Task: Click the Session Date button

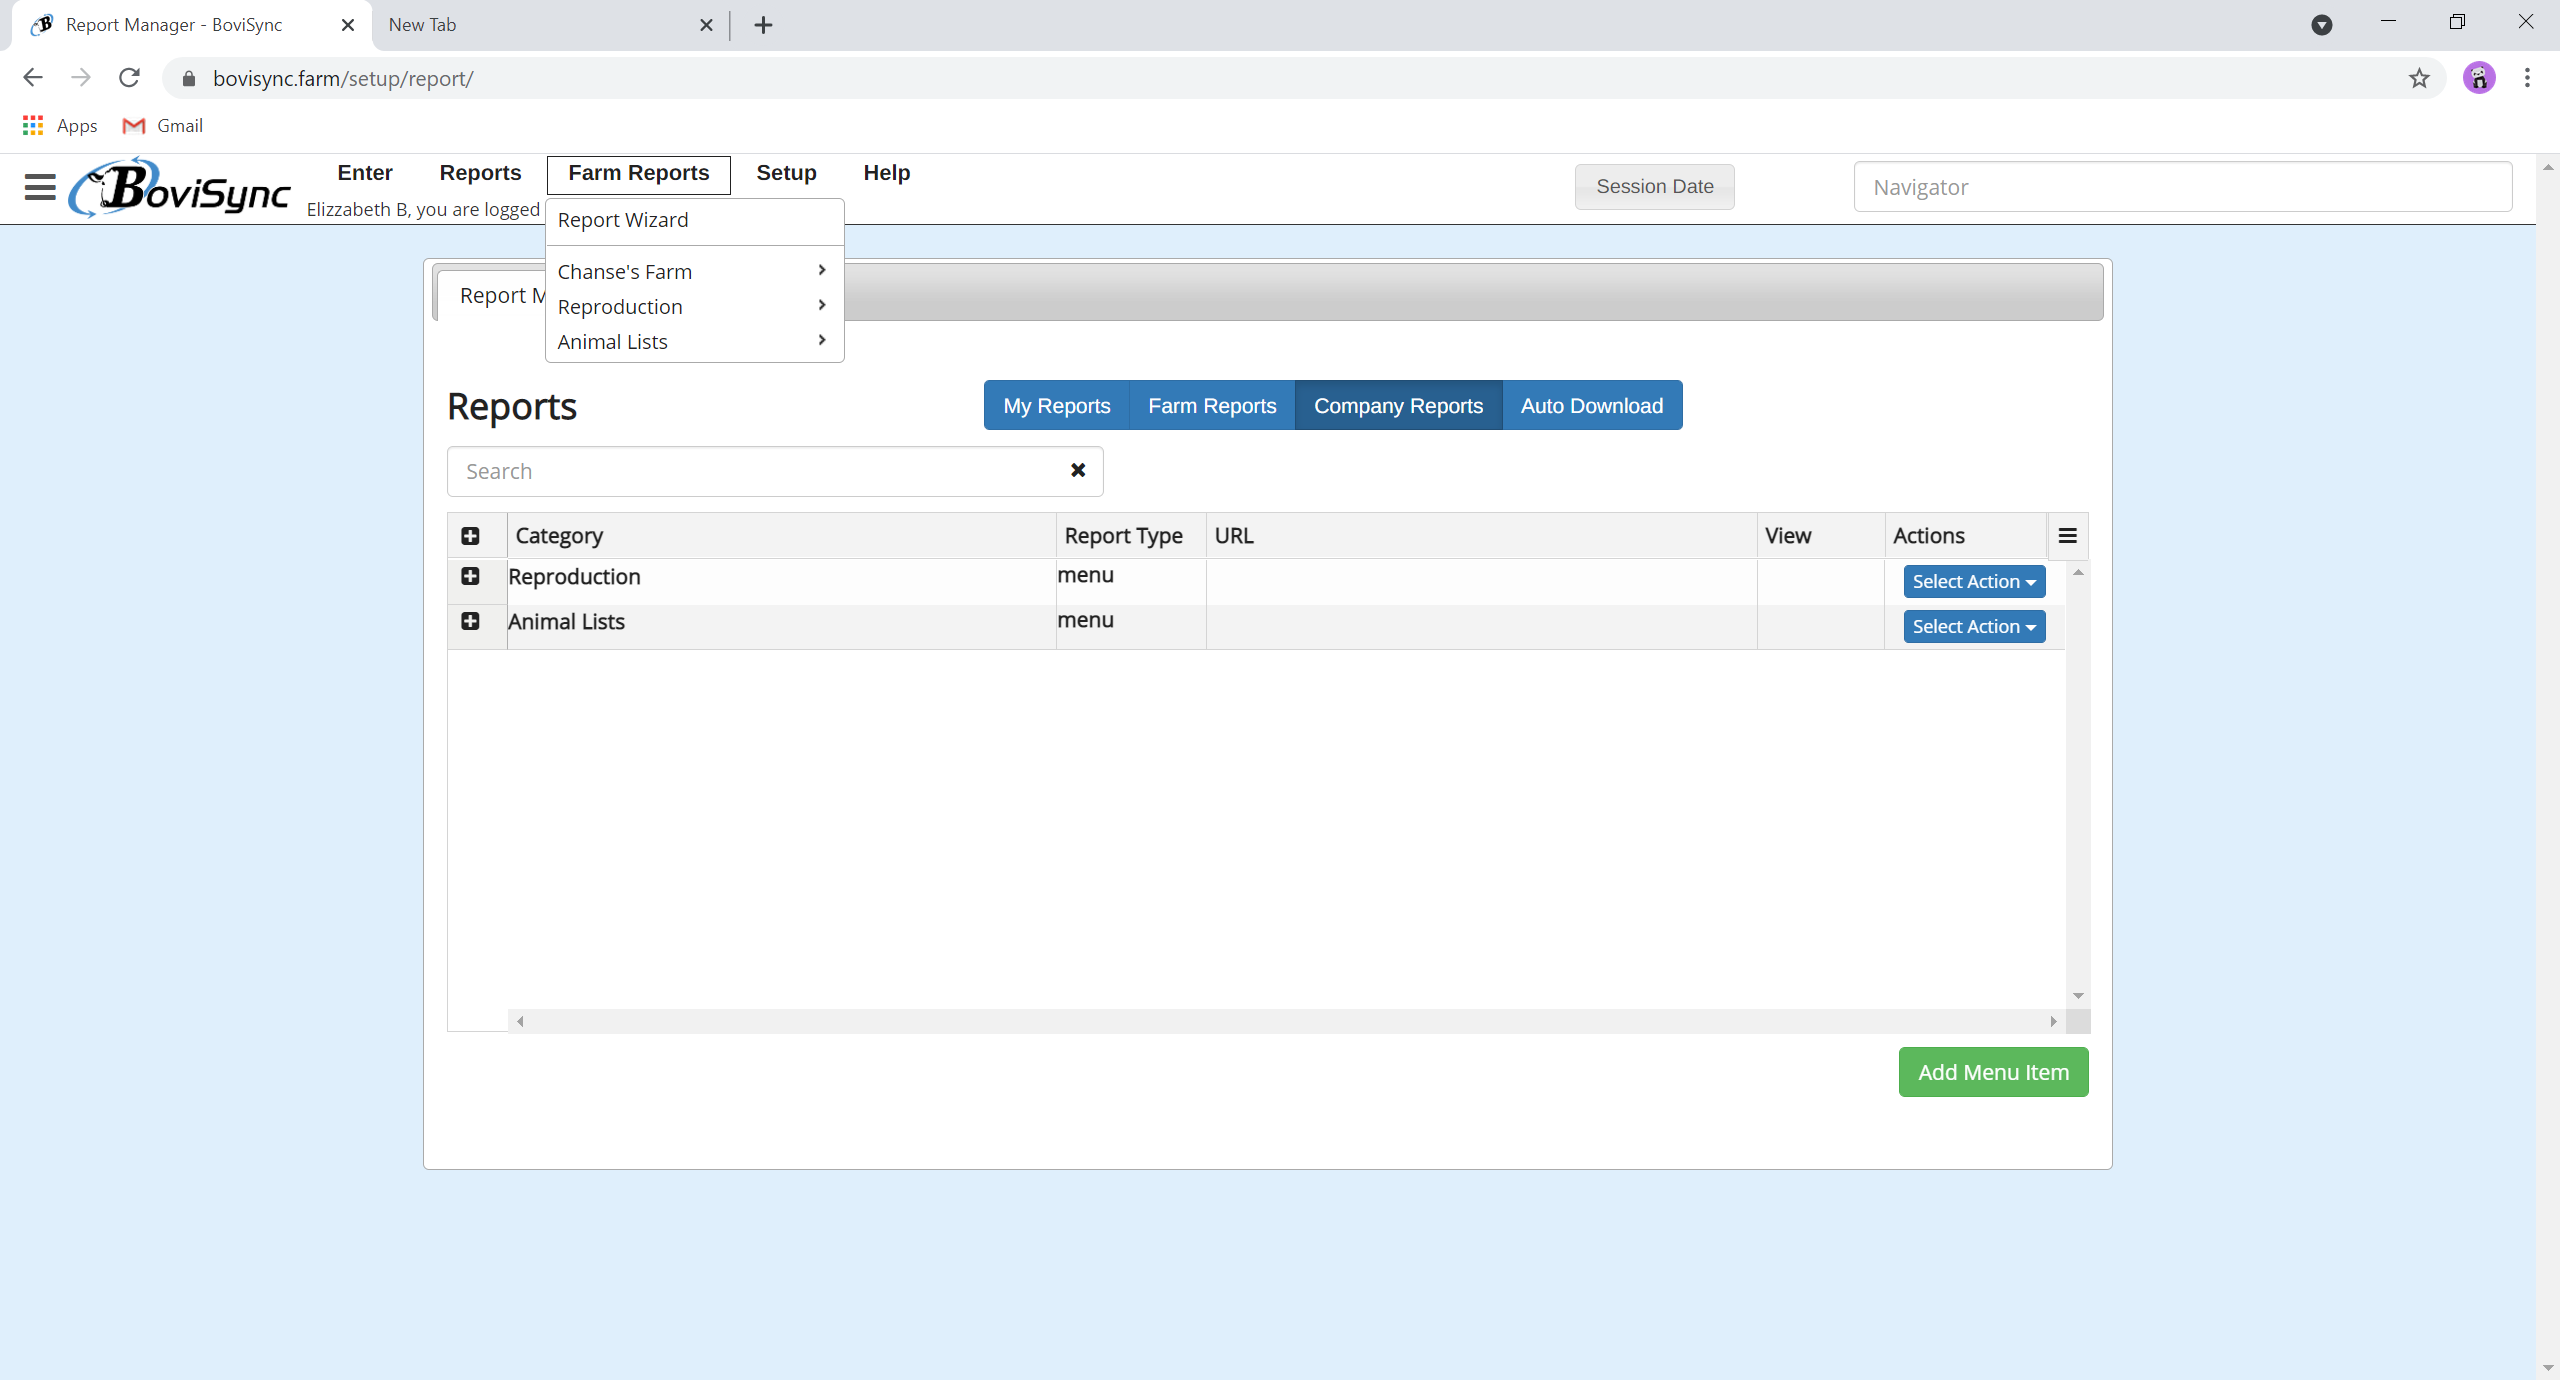Action: pyautogui.click(x=1654, y=187)
